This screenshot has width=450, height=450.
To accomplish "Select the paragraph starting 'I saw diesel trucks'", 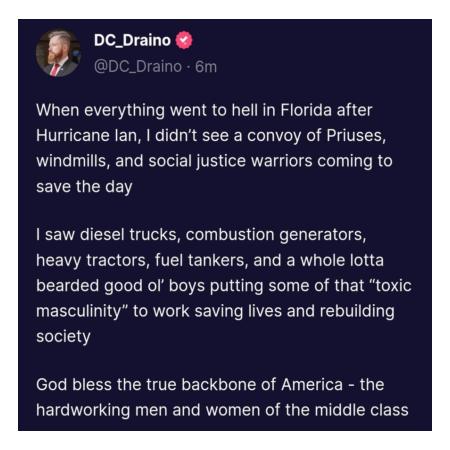I will tap(224, 285).
